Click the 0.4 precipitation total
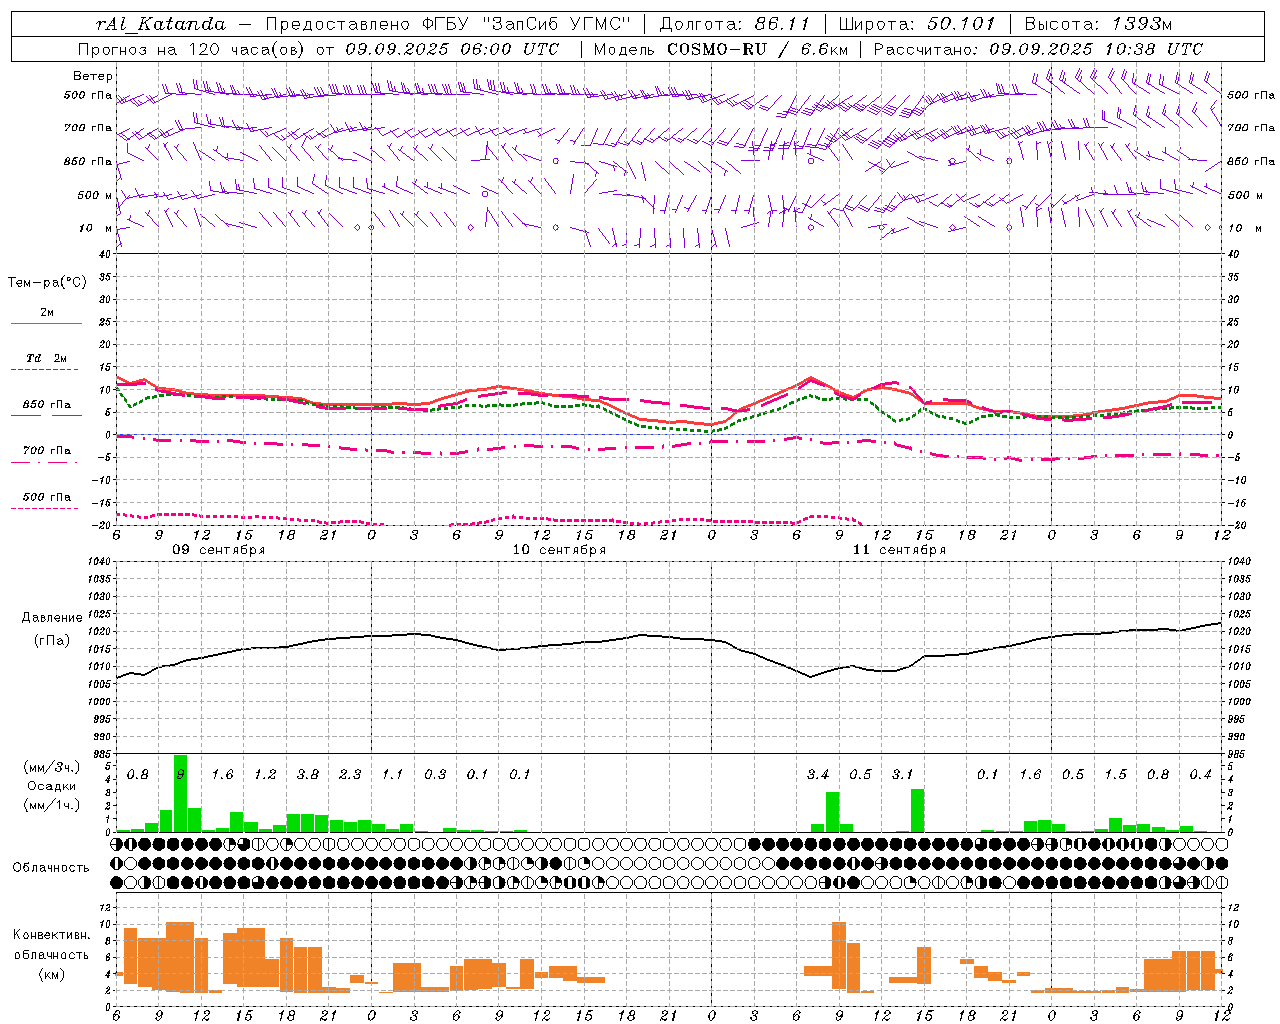This screenshot has width=1280, height=1024. [x=1201, y=775]
